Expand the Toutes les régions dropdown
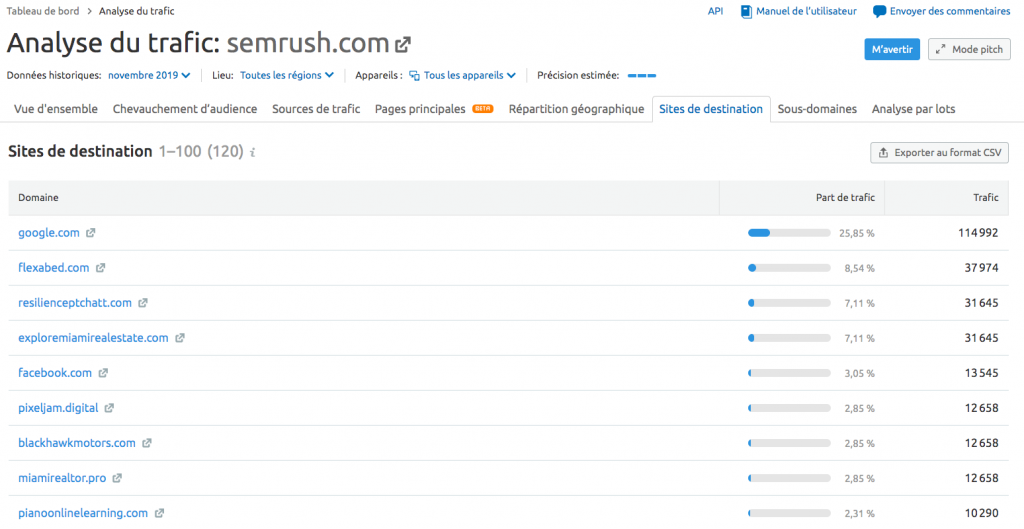 (287, 75)
